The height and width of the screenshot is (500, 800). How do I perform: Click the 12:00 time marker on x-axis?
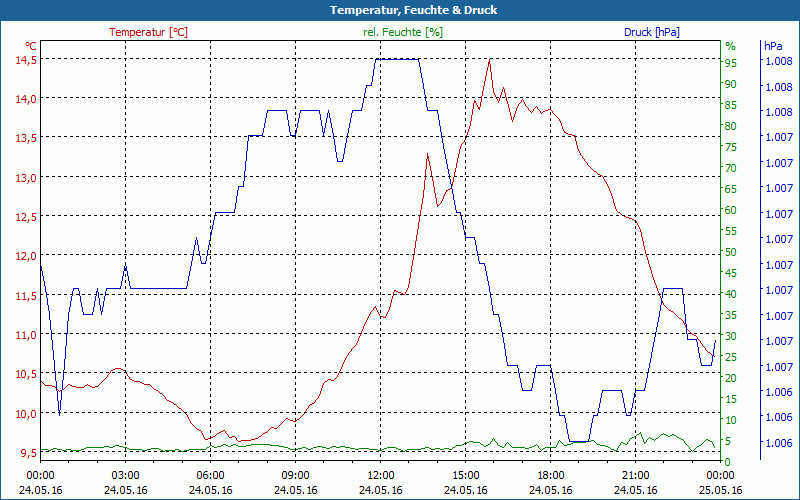(x=380, y=475)
